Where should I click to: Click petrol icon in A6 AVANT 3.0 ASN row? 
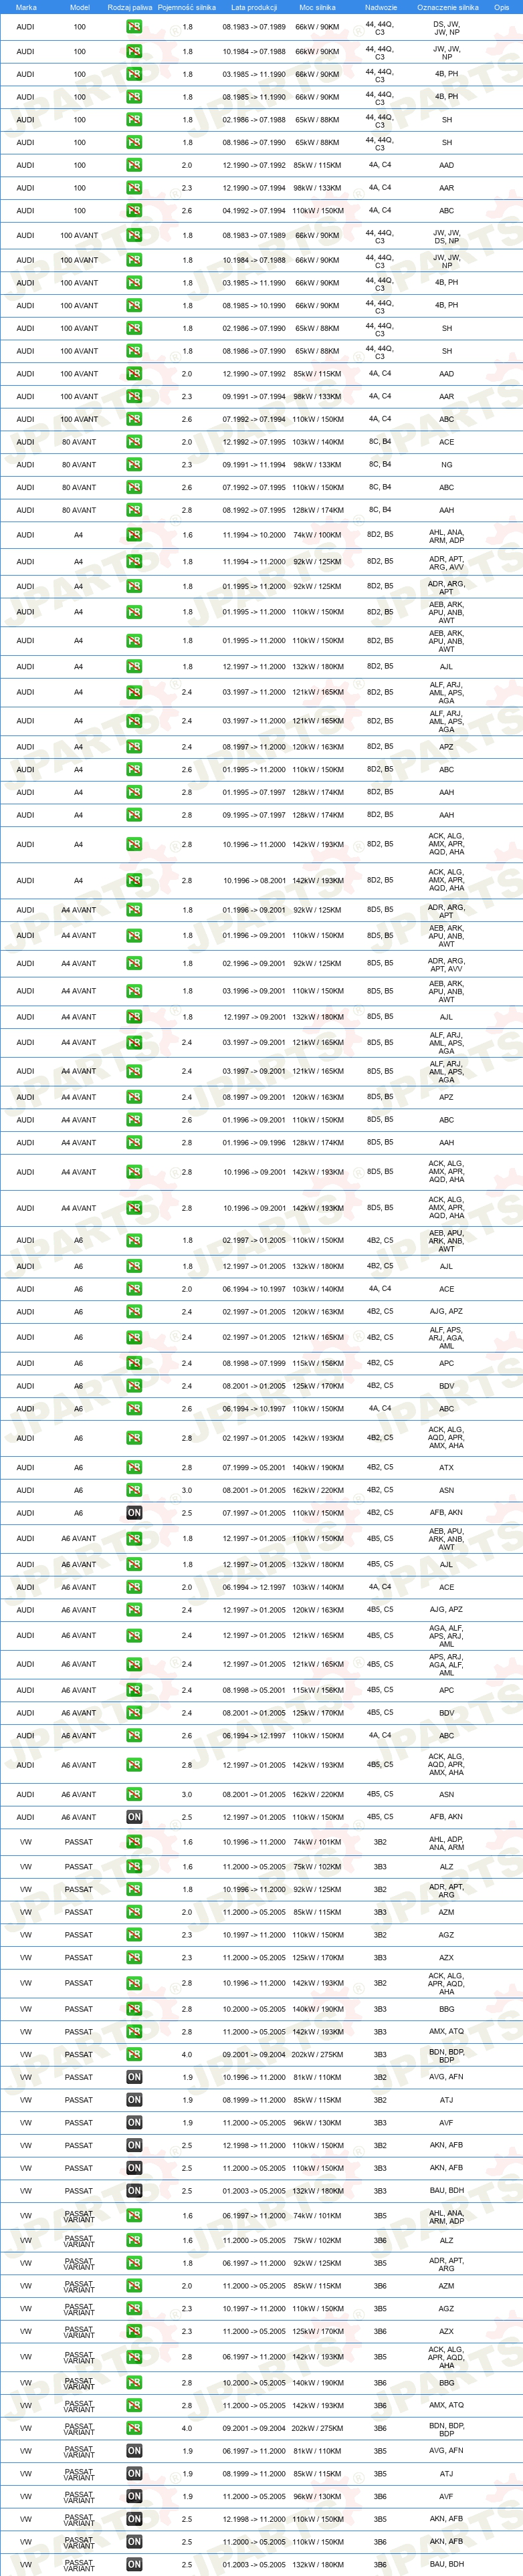(134, 1795)
